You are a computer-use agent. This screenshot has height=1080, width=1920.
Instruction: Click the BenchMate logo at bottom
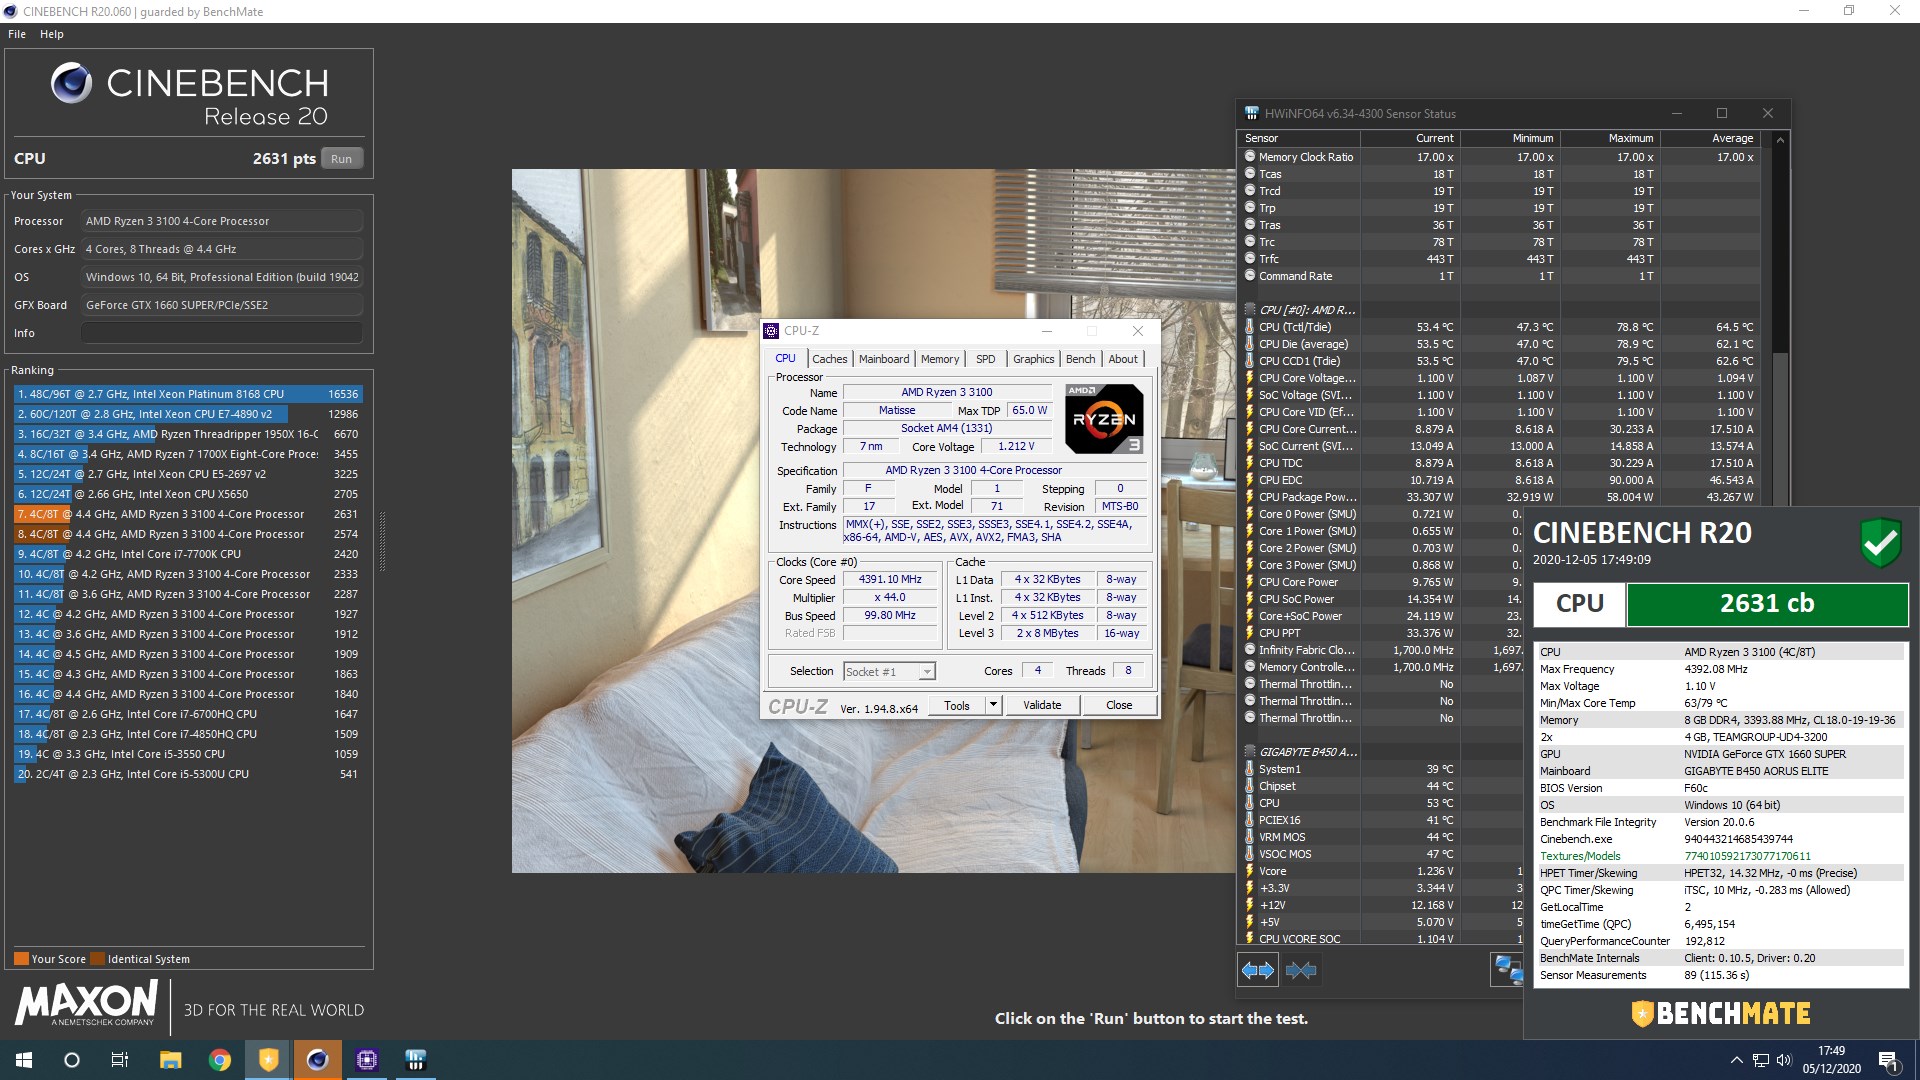click(x=1721, y=1014)
